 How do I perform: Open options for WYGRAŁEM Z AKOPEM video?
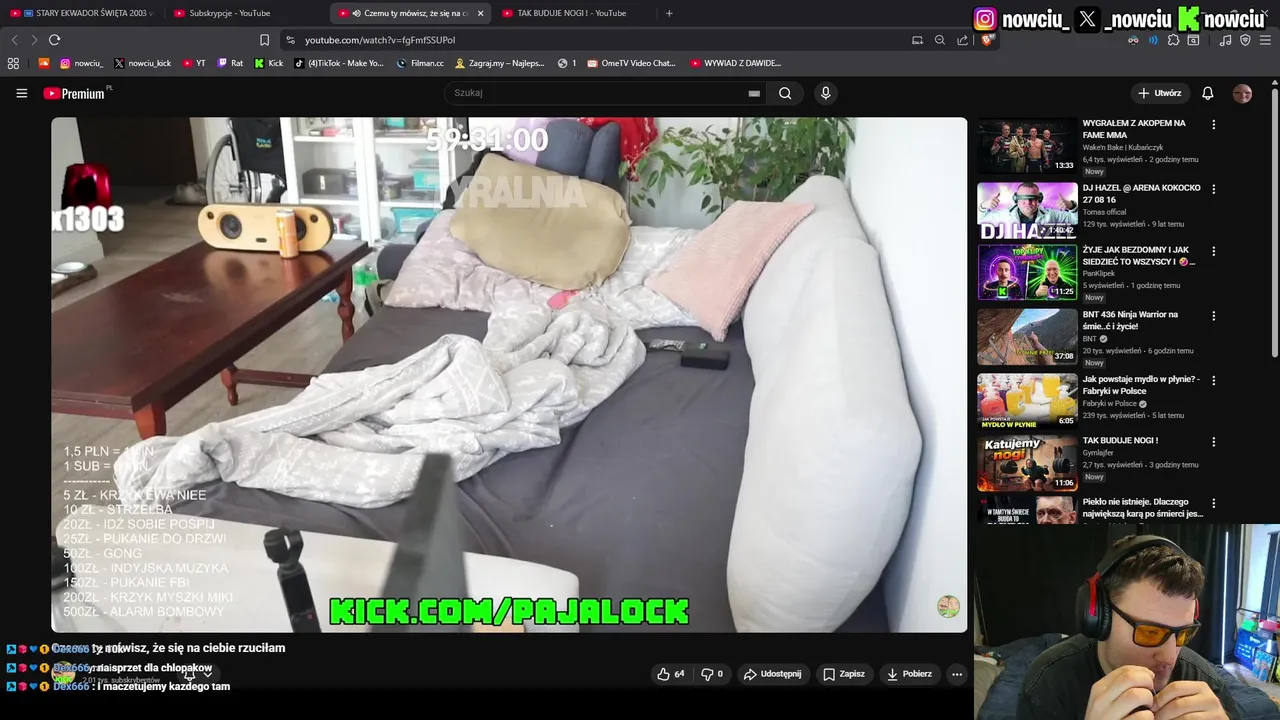pyautogui.click(x=1213, y=125)
